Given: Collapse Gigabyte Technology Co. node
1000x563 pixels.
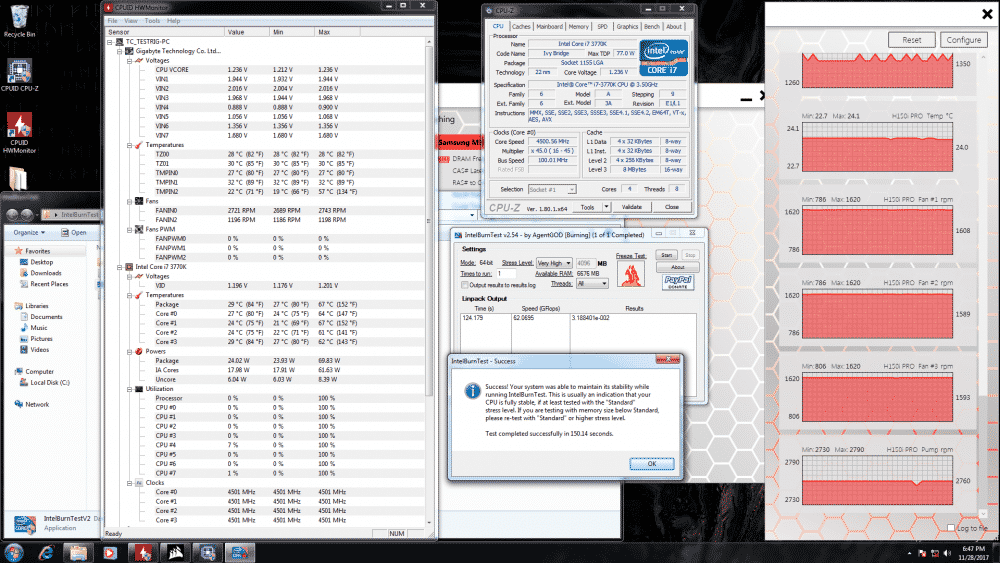Looking at the screenshot, I should tap(119, 51).
